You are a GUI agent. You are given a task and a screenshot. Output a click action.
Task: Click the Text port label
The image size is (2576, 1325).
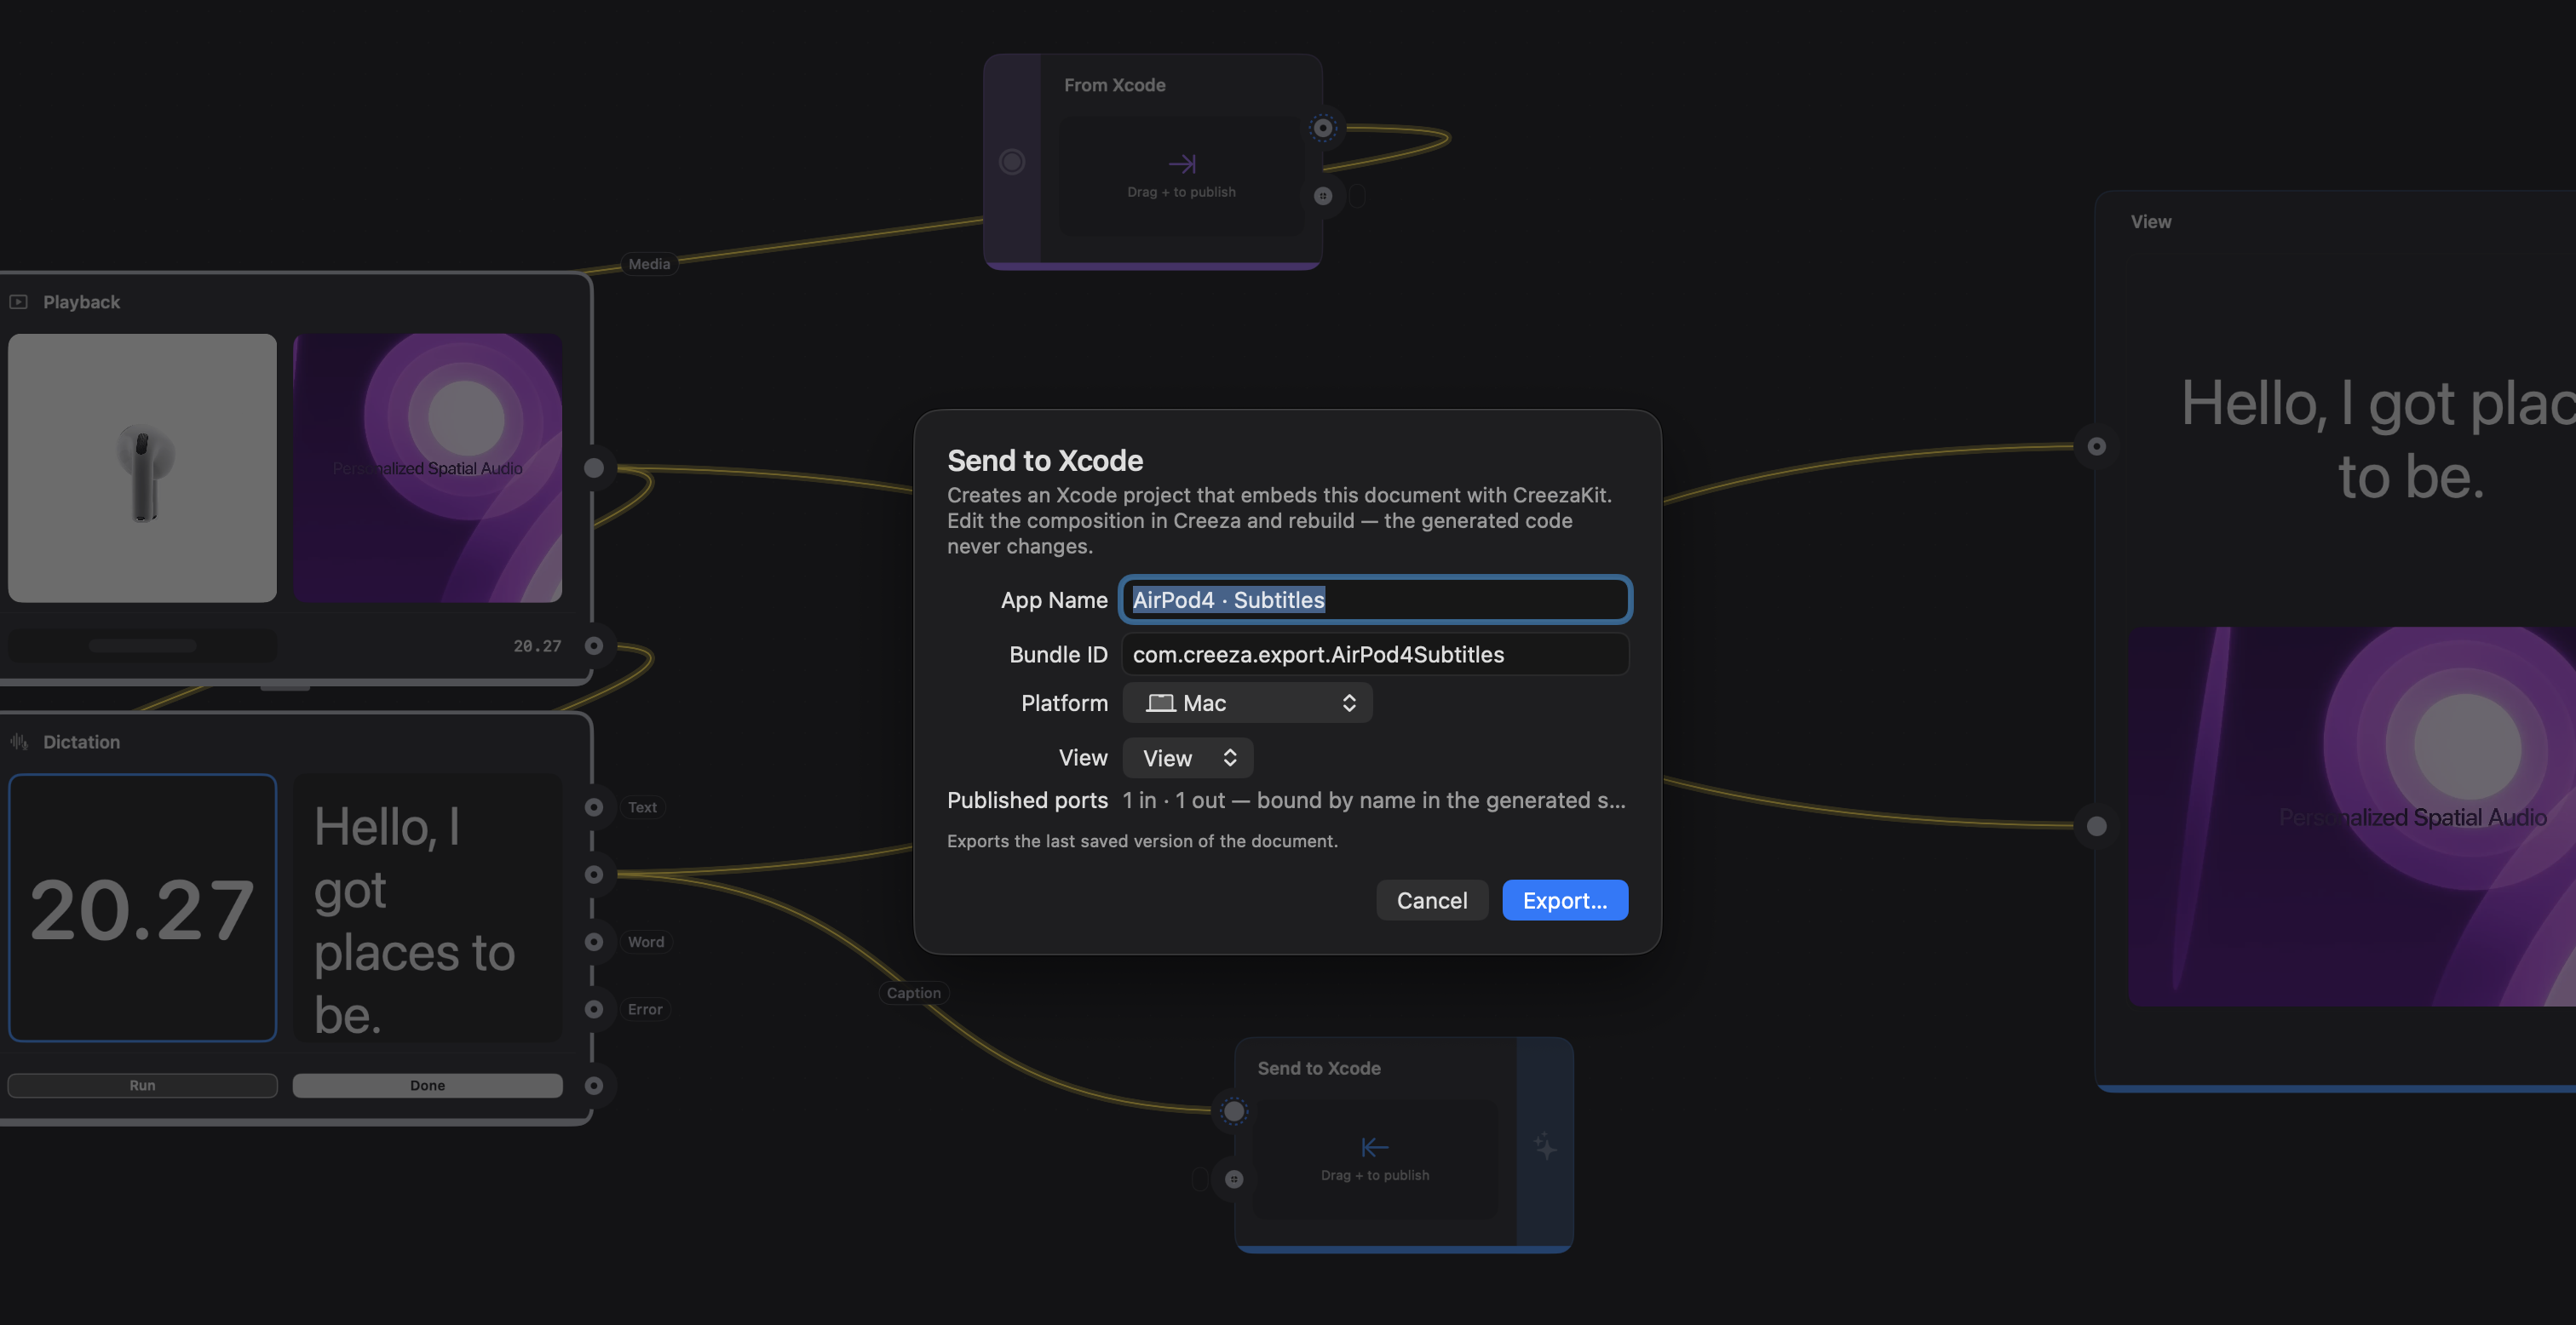click(x=642, y=807)
